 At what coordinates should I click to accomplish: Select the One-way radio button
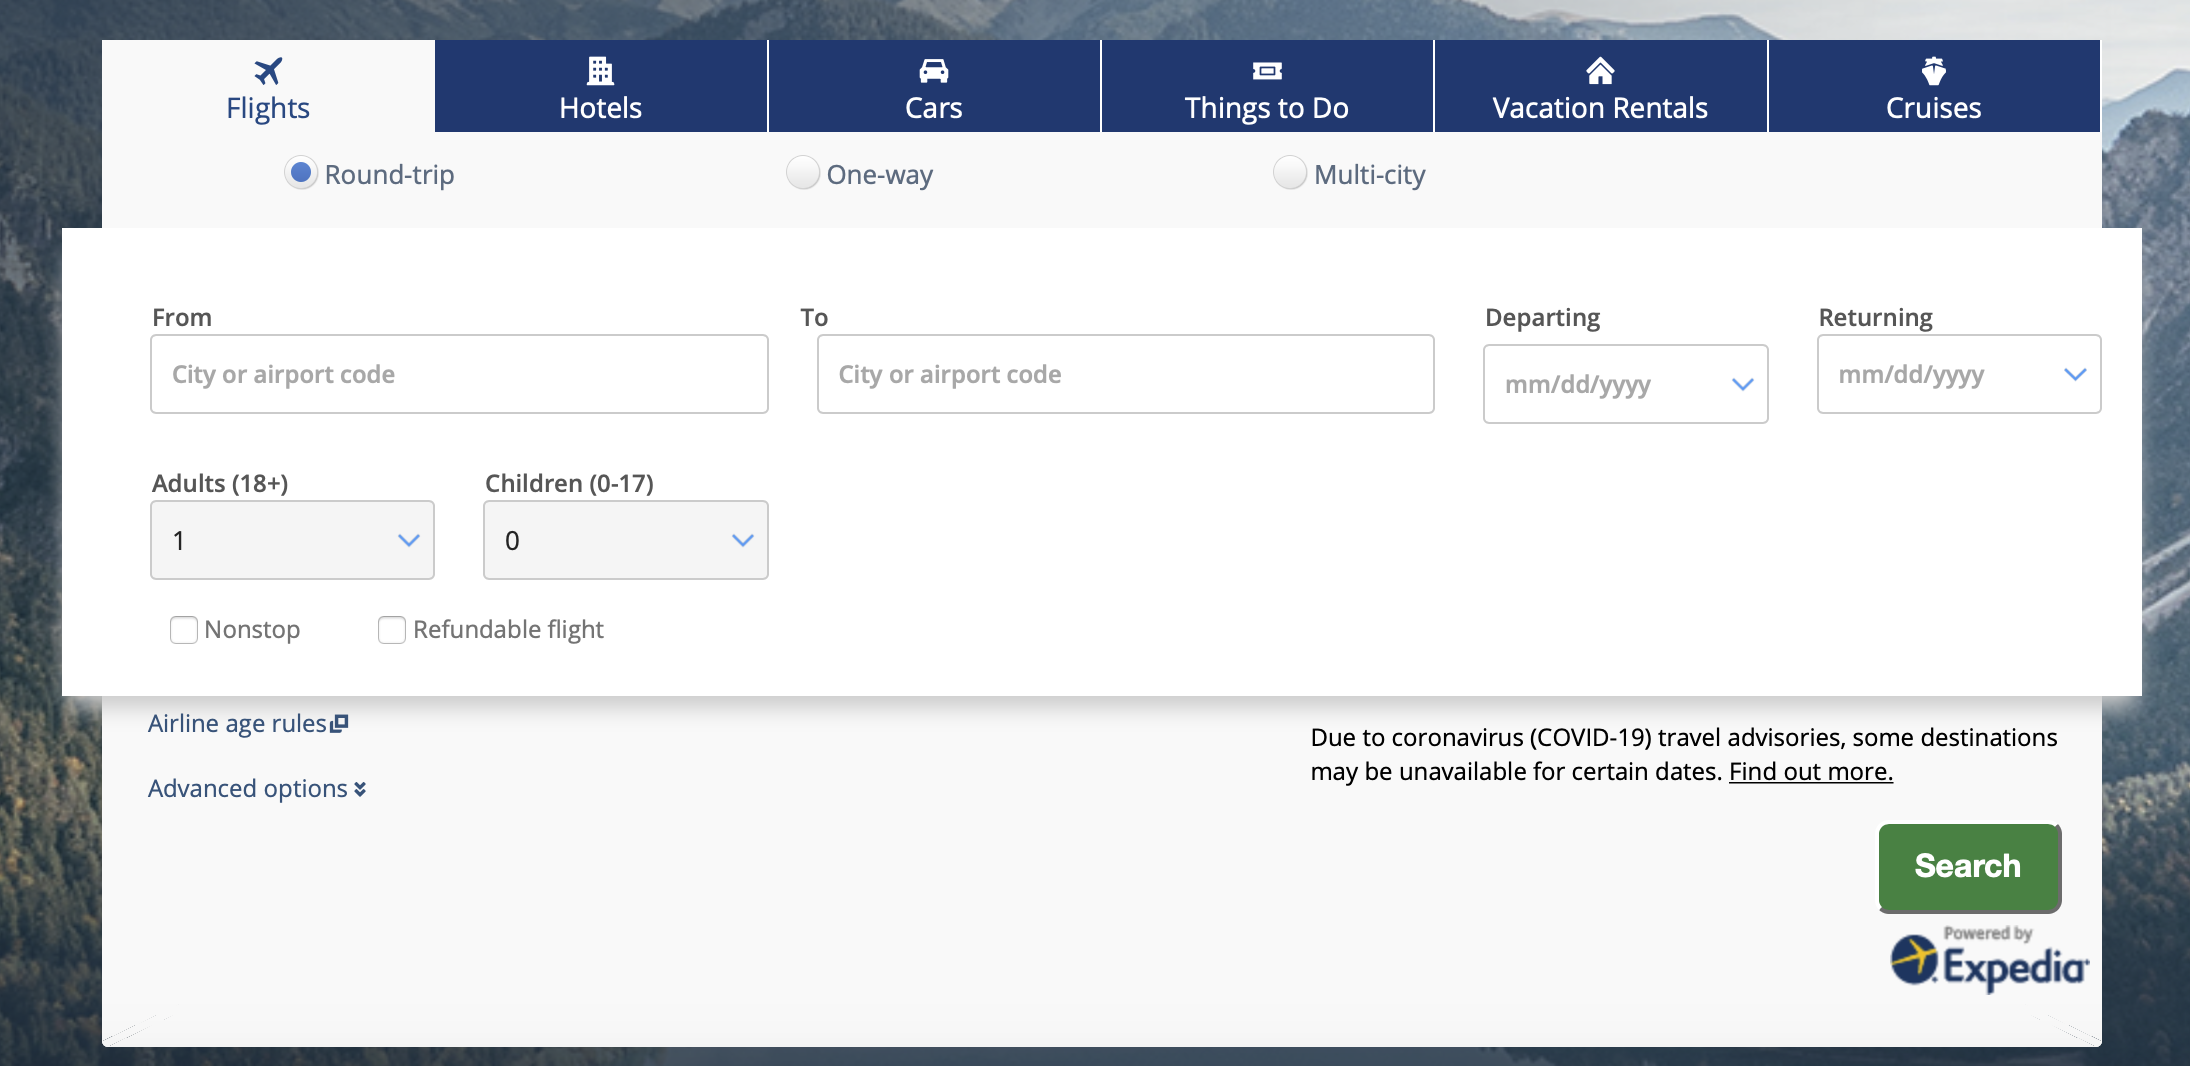pos(803,173)
